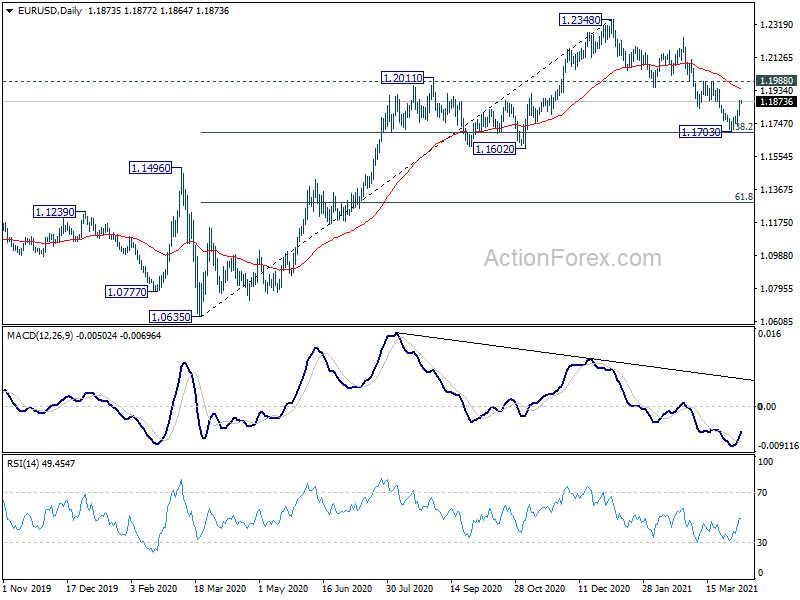
Task: Click the 28 Jan 2021 date label
Action: pyautogui.click(x=667, y=588)
